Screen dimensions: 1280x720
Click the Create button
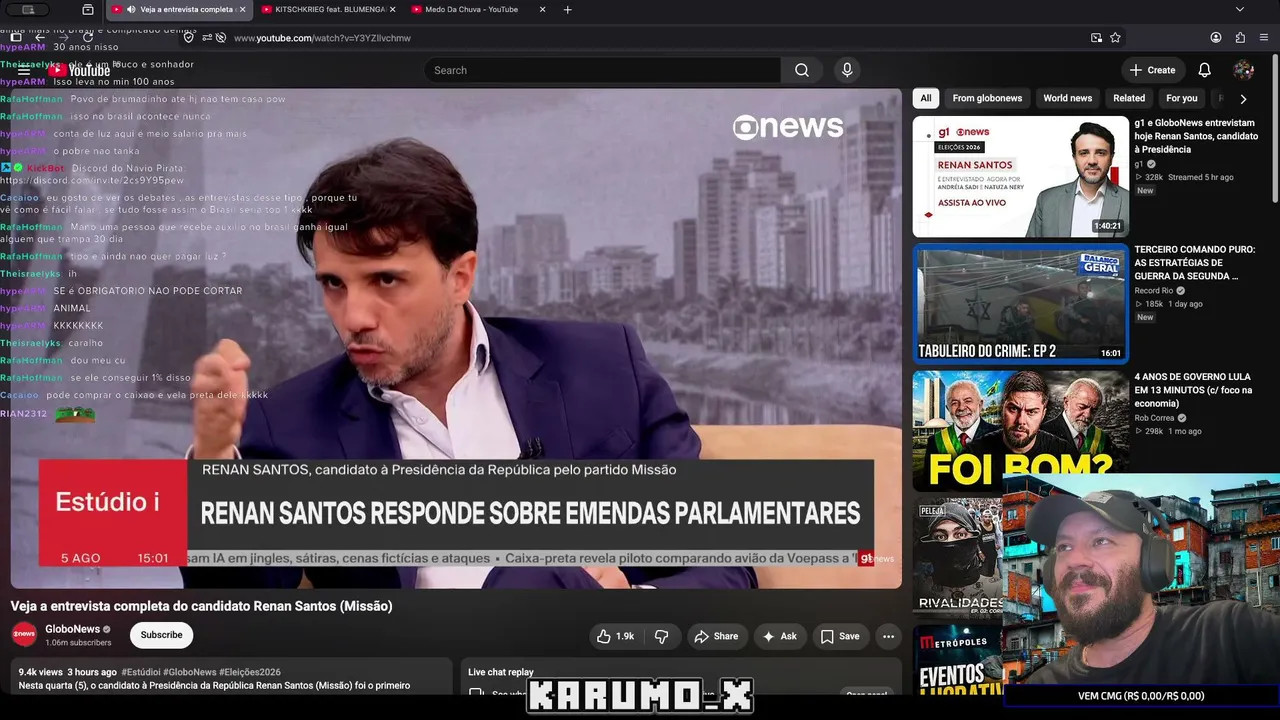1153,70
